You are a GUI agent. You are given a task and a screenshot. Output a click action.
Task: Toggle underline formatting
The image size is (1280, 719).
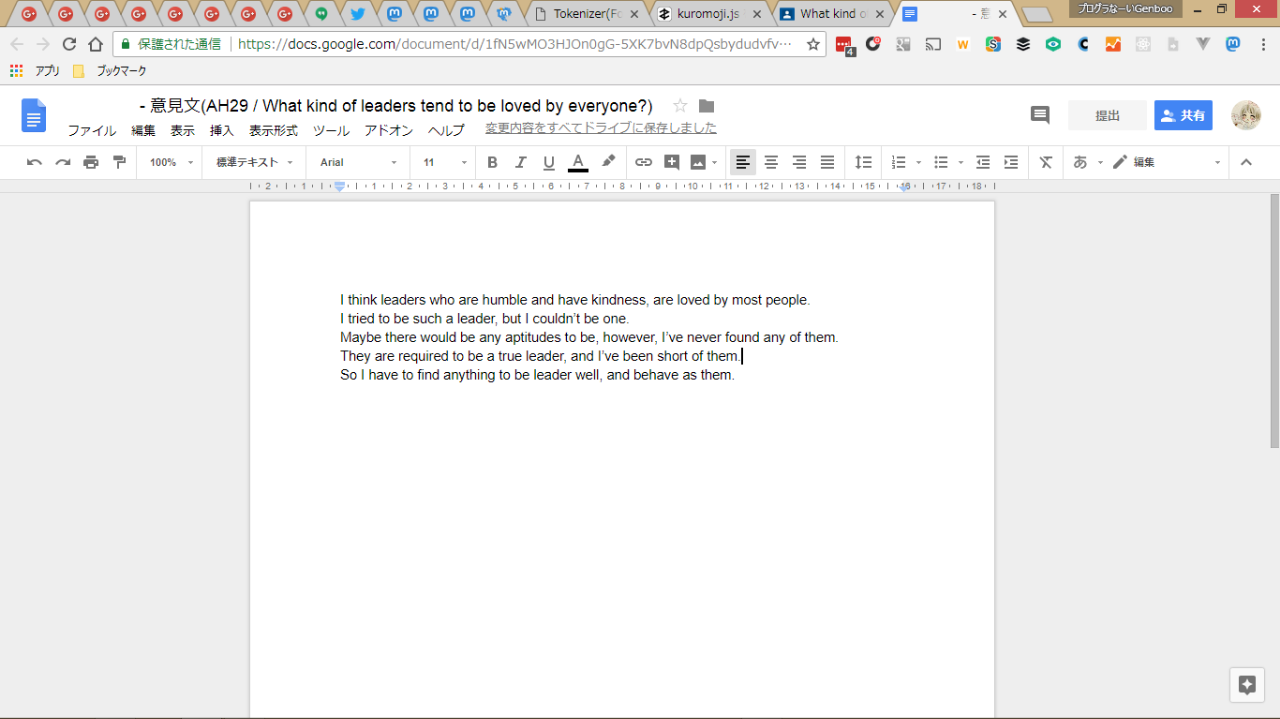tap(548, 162)
